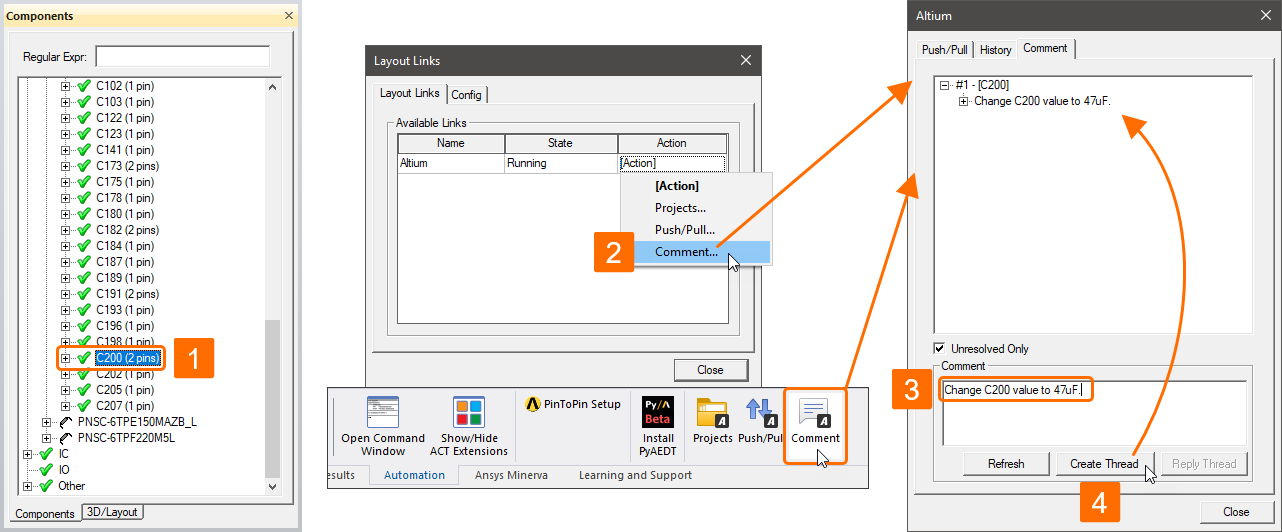Switch to 3D/Layout tab
The height and width of the screenshot is (532, 1282).
(113, 512)
